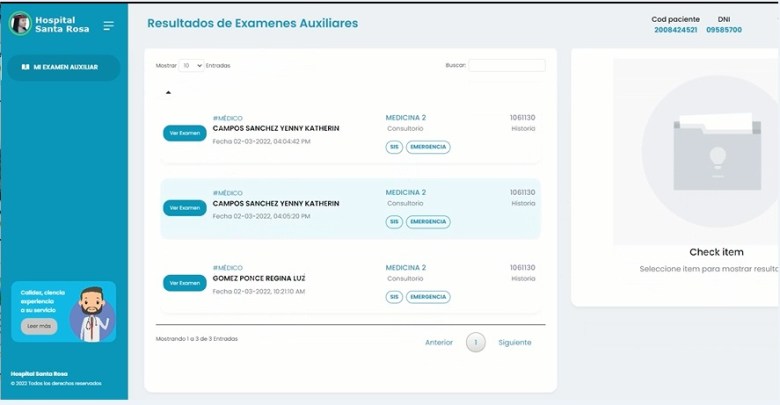This screenshot has height=405, width=780.
Task: Click the doctor illustration in the sidebar banner
Action: click(x=92, y=313)
